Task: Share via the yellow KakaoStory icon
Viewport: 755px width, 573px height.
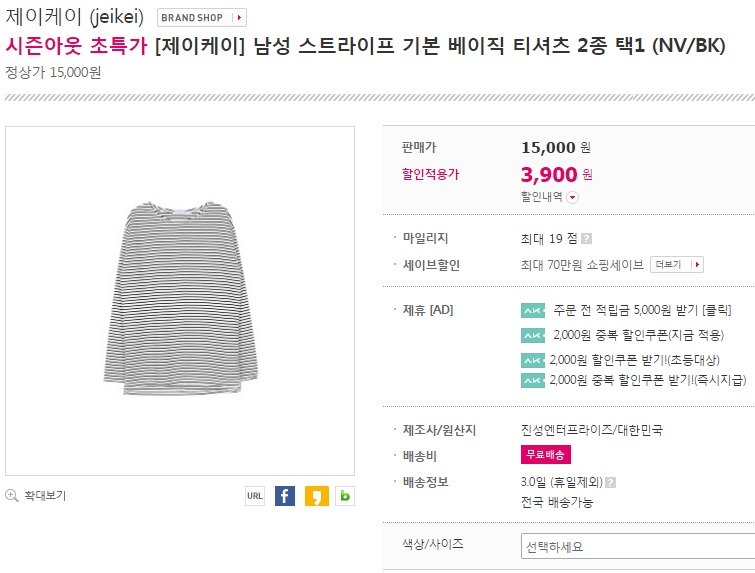Action: [x=316, y=496]
